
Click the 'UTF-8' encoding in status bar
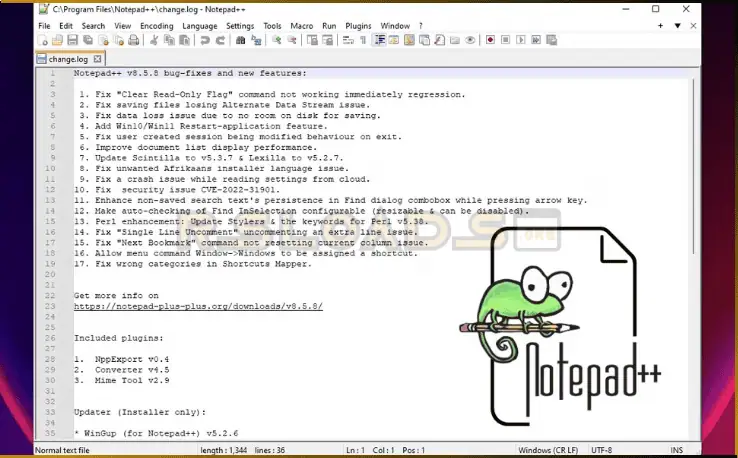point(602,450)
